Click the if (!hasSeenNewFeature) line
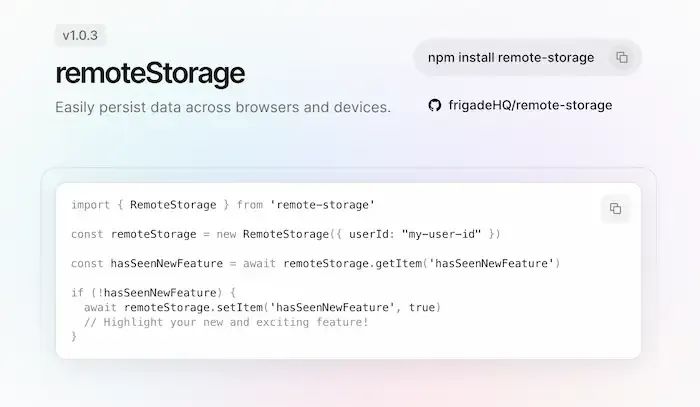The height and width of the screenshot is (407, 700). (x=153, y=293)
